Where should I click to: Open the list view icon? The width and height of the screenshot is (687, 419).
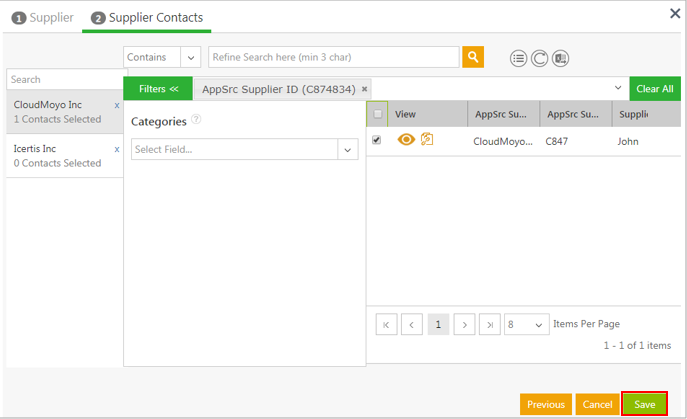click(x=518, y=58)
